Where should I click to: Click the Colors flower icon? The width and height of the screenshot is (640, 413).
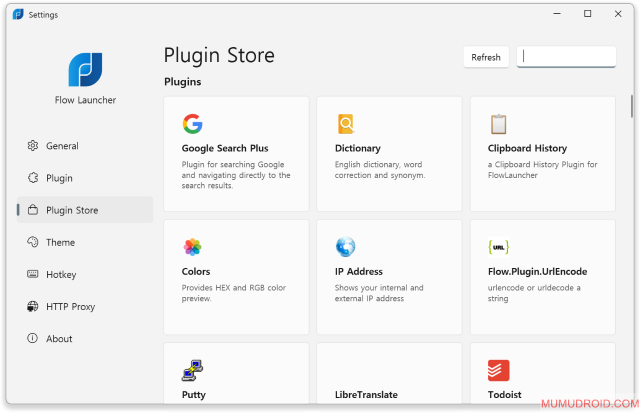[x=192, y=247]
